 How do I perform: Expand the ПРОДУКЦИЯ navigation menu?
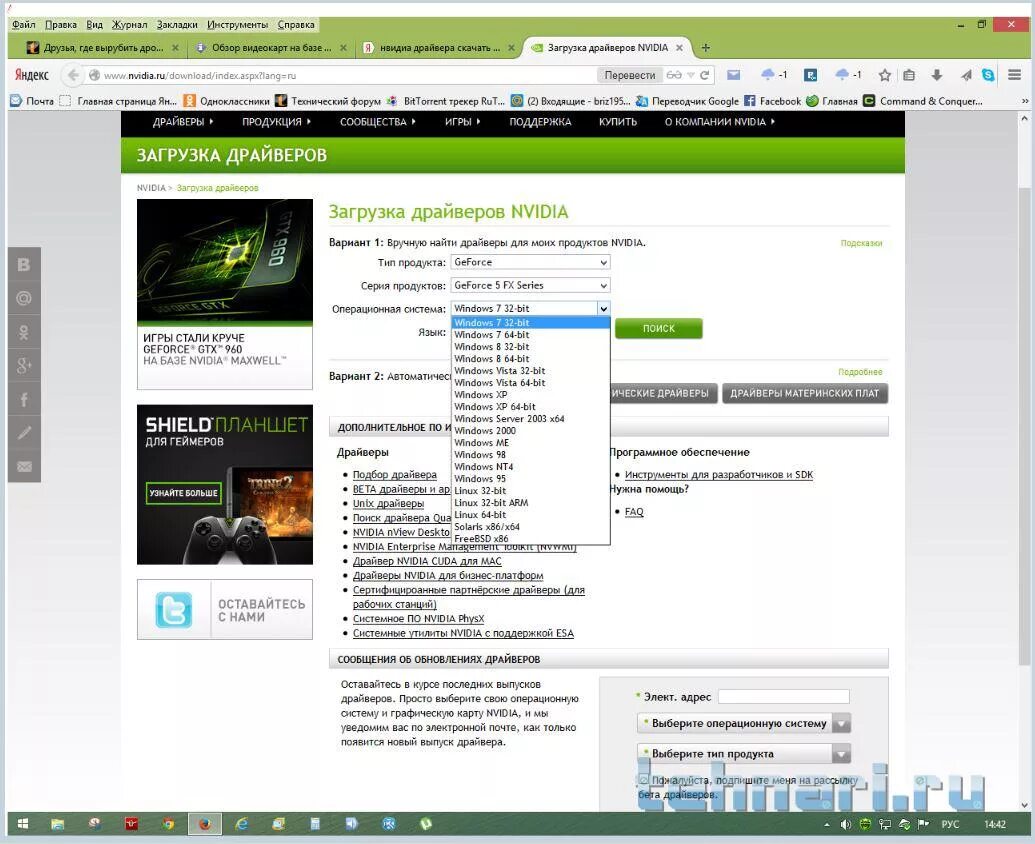[x=276, y=121]
